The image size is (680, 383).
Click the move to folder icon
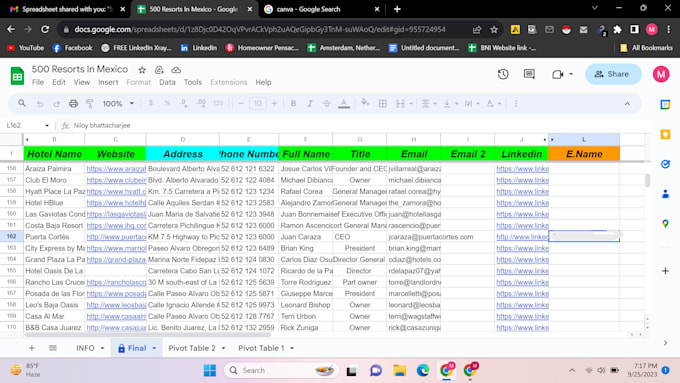pyautogui.click(x=159, y=69)
